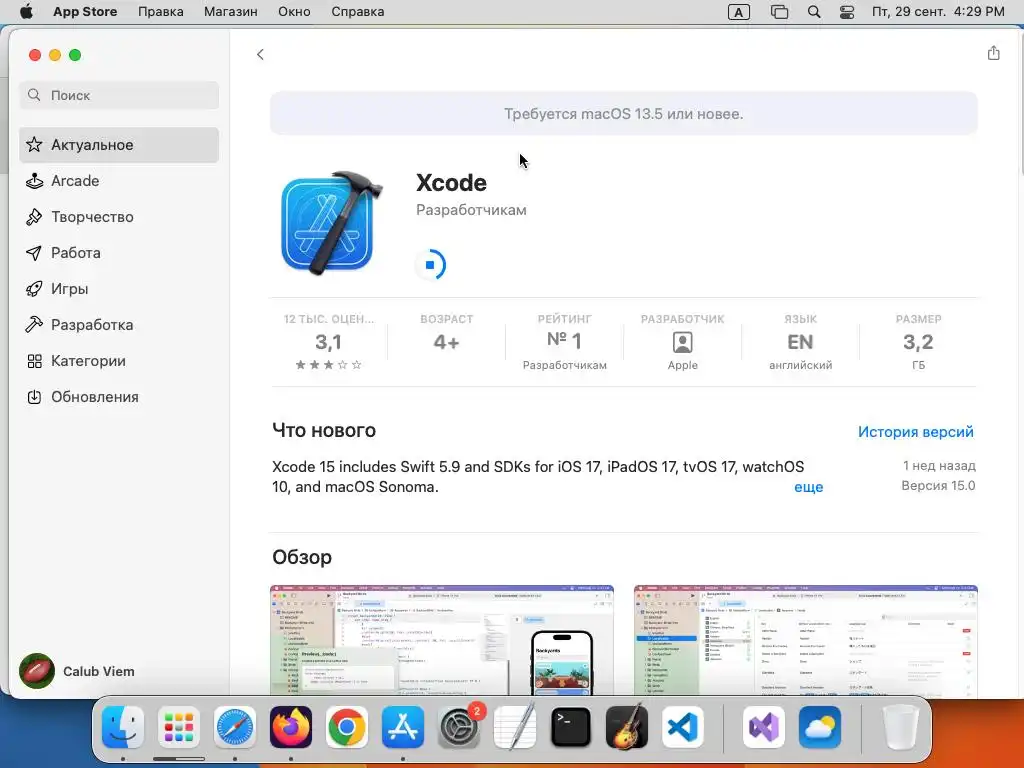Click the Версия 15.0 label
1024x768 pixels.
(x=938, y=486)
